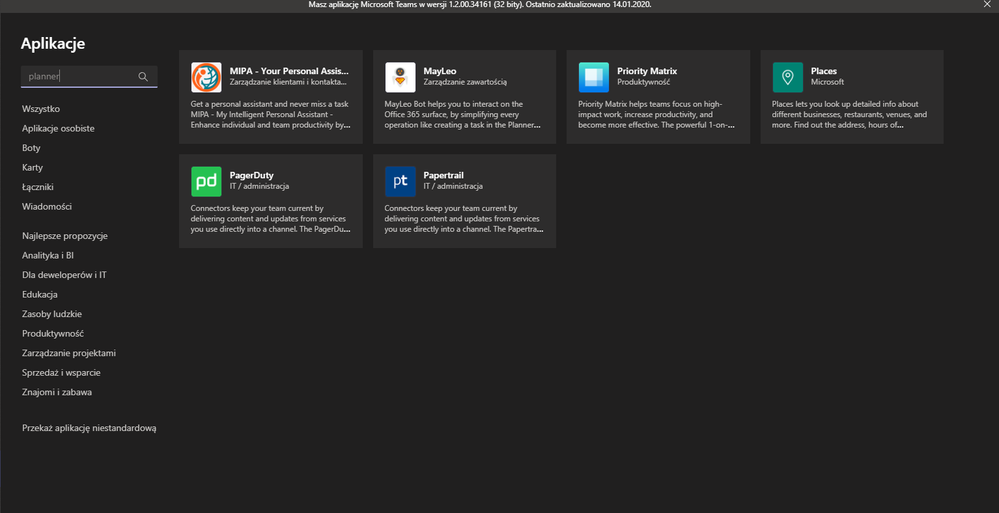Open MIPA - Your Personal Assistant title
This screenshot has height=513, width=999.
pyautogui.click(x=289, y=71)
